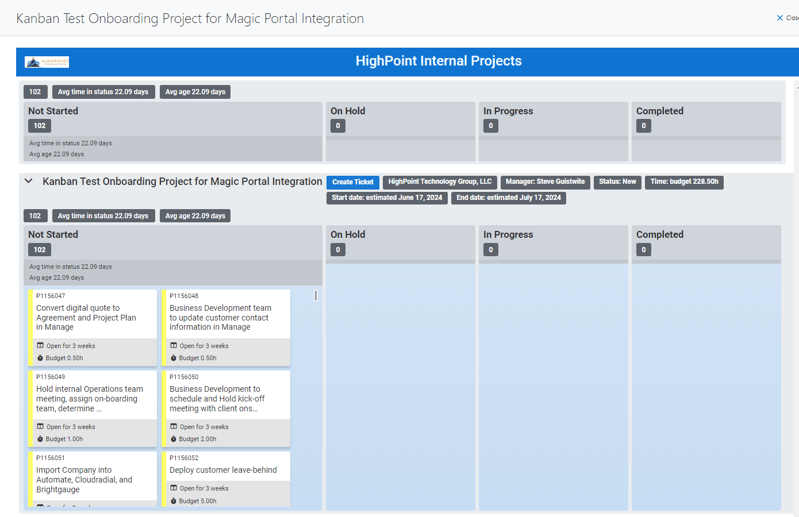
Task: Open ticket P1156047 Convert digital quote card
Action: point(92,328)
